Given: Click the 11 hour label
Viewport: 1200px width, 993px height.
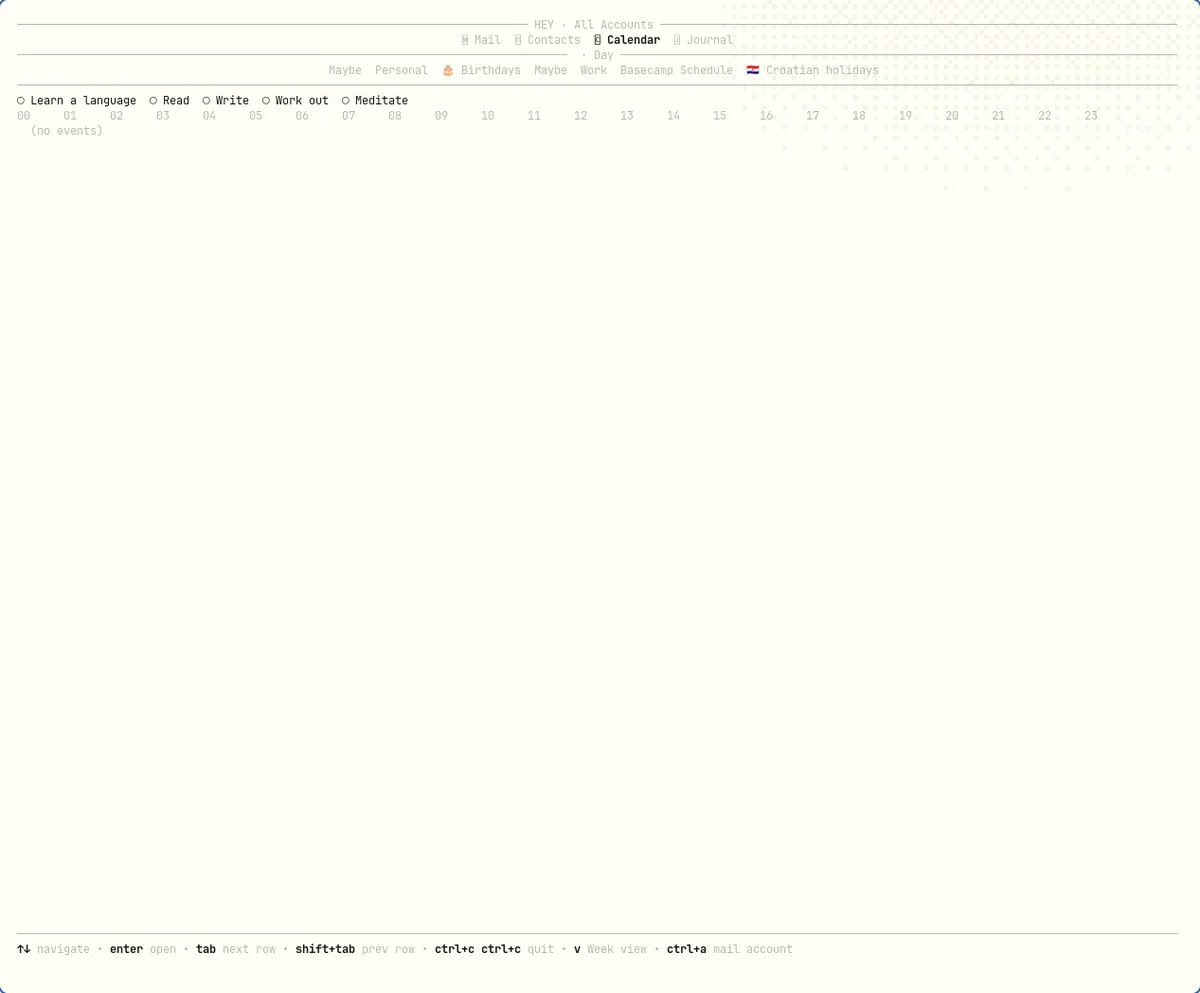Looking at the screenshot, I should tap(534, 116).
